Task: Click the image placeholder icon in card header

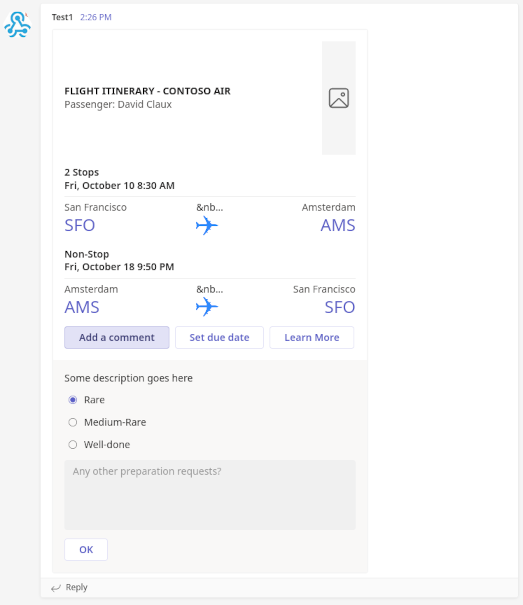Action: 339,98
